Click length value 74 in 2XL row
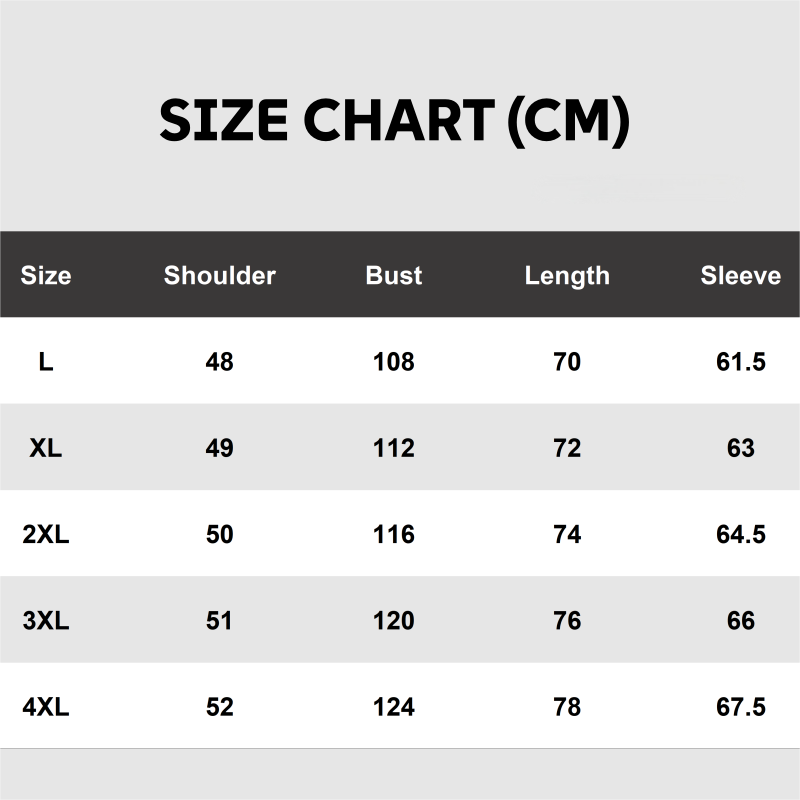The image size is (800, 800). click(567, 534)
